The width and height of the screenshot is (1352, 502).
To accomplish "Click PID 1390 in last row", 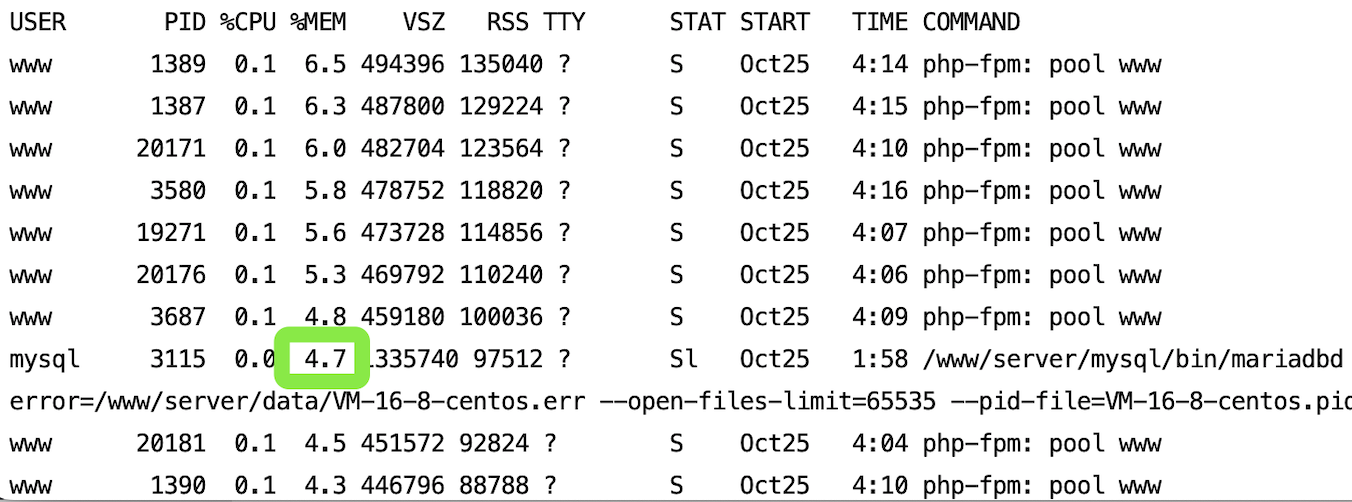I will pos(178,485).
